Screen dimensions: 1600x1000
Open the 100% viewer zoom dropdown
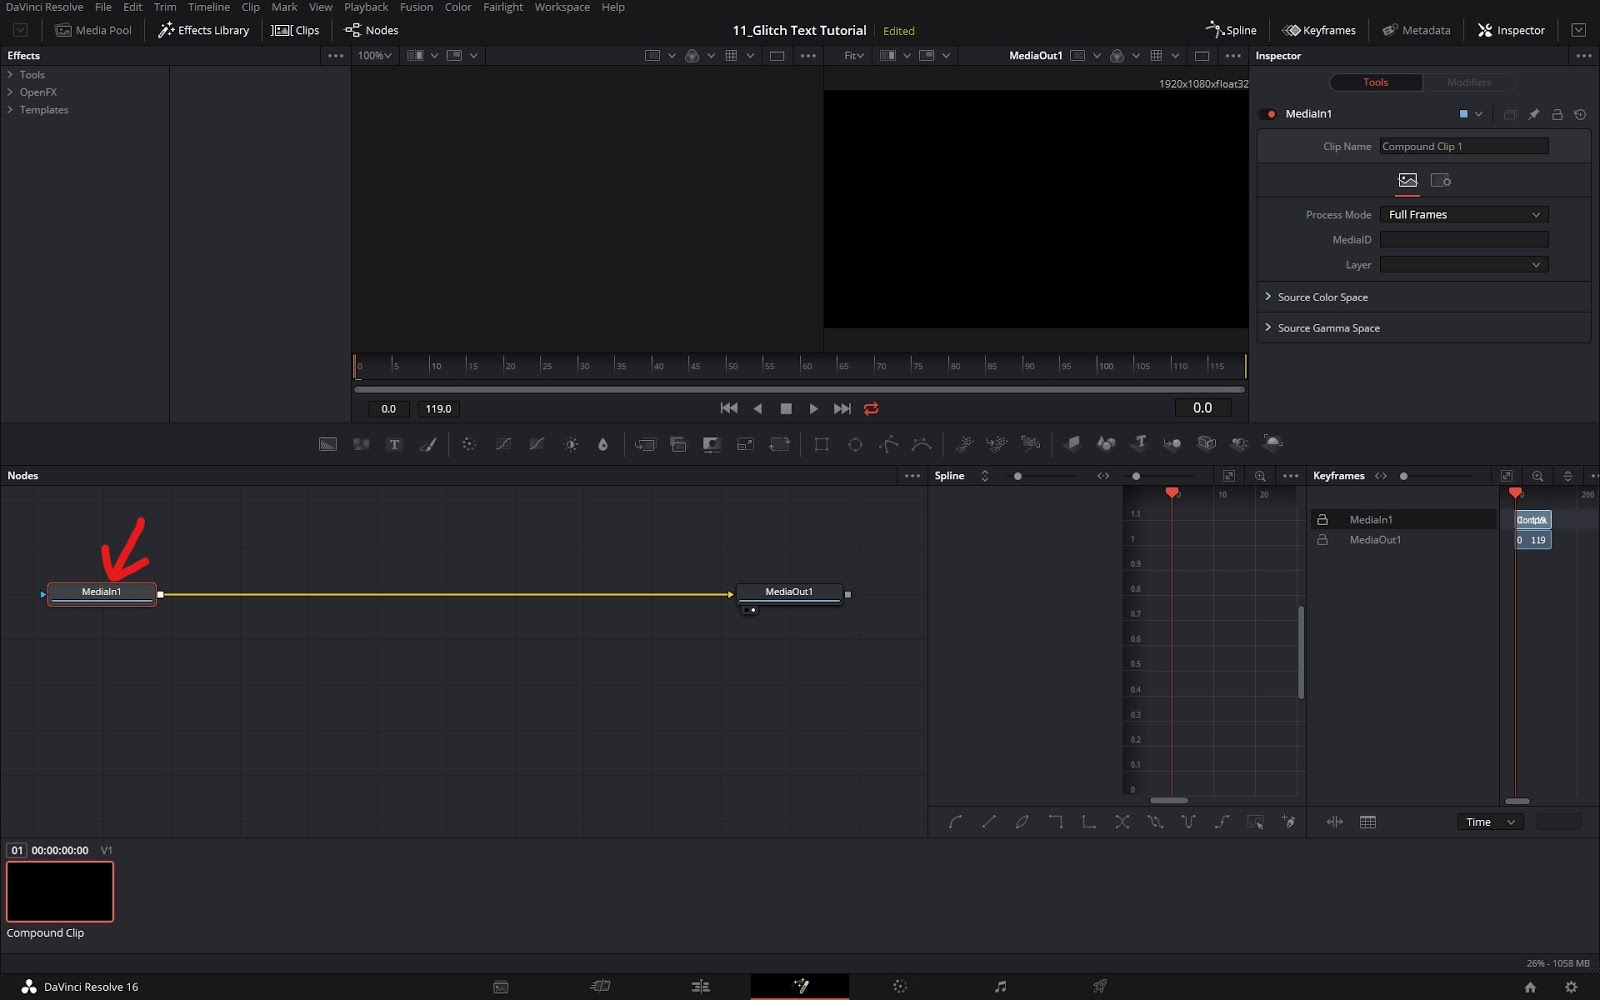(x=375, y=56)
